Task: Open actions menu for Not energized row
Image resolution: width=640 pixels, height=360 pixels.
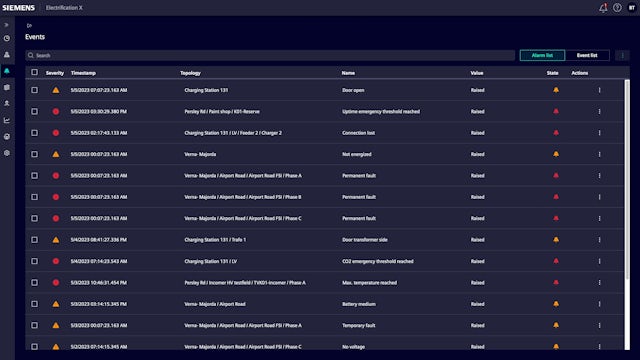Action: click(x=599, y=154)
